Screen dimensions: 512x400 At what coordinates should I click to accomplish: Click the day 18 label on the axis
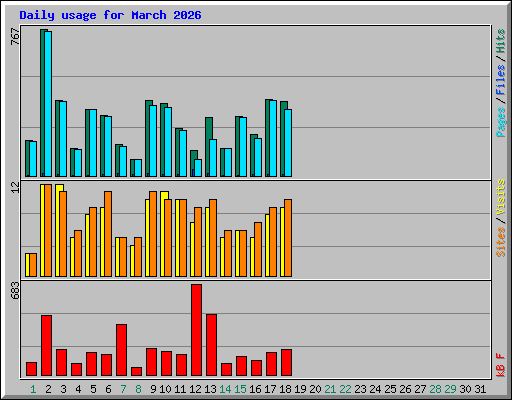tap(285, 389)
